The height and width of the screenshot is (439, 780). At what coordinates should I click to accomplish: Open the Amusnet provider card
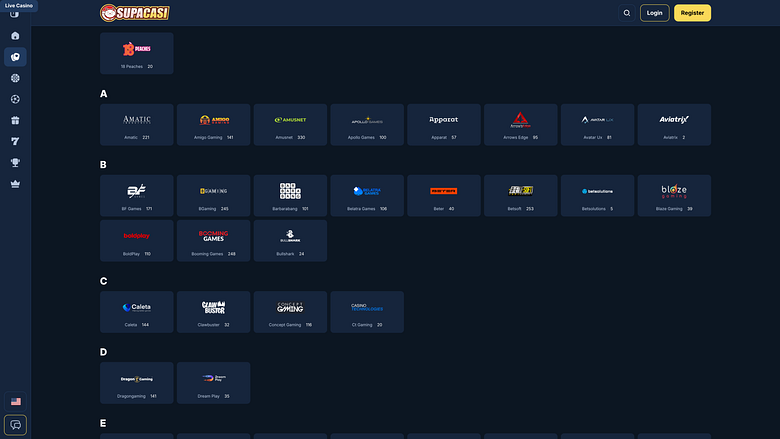coord(291,125)
